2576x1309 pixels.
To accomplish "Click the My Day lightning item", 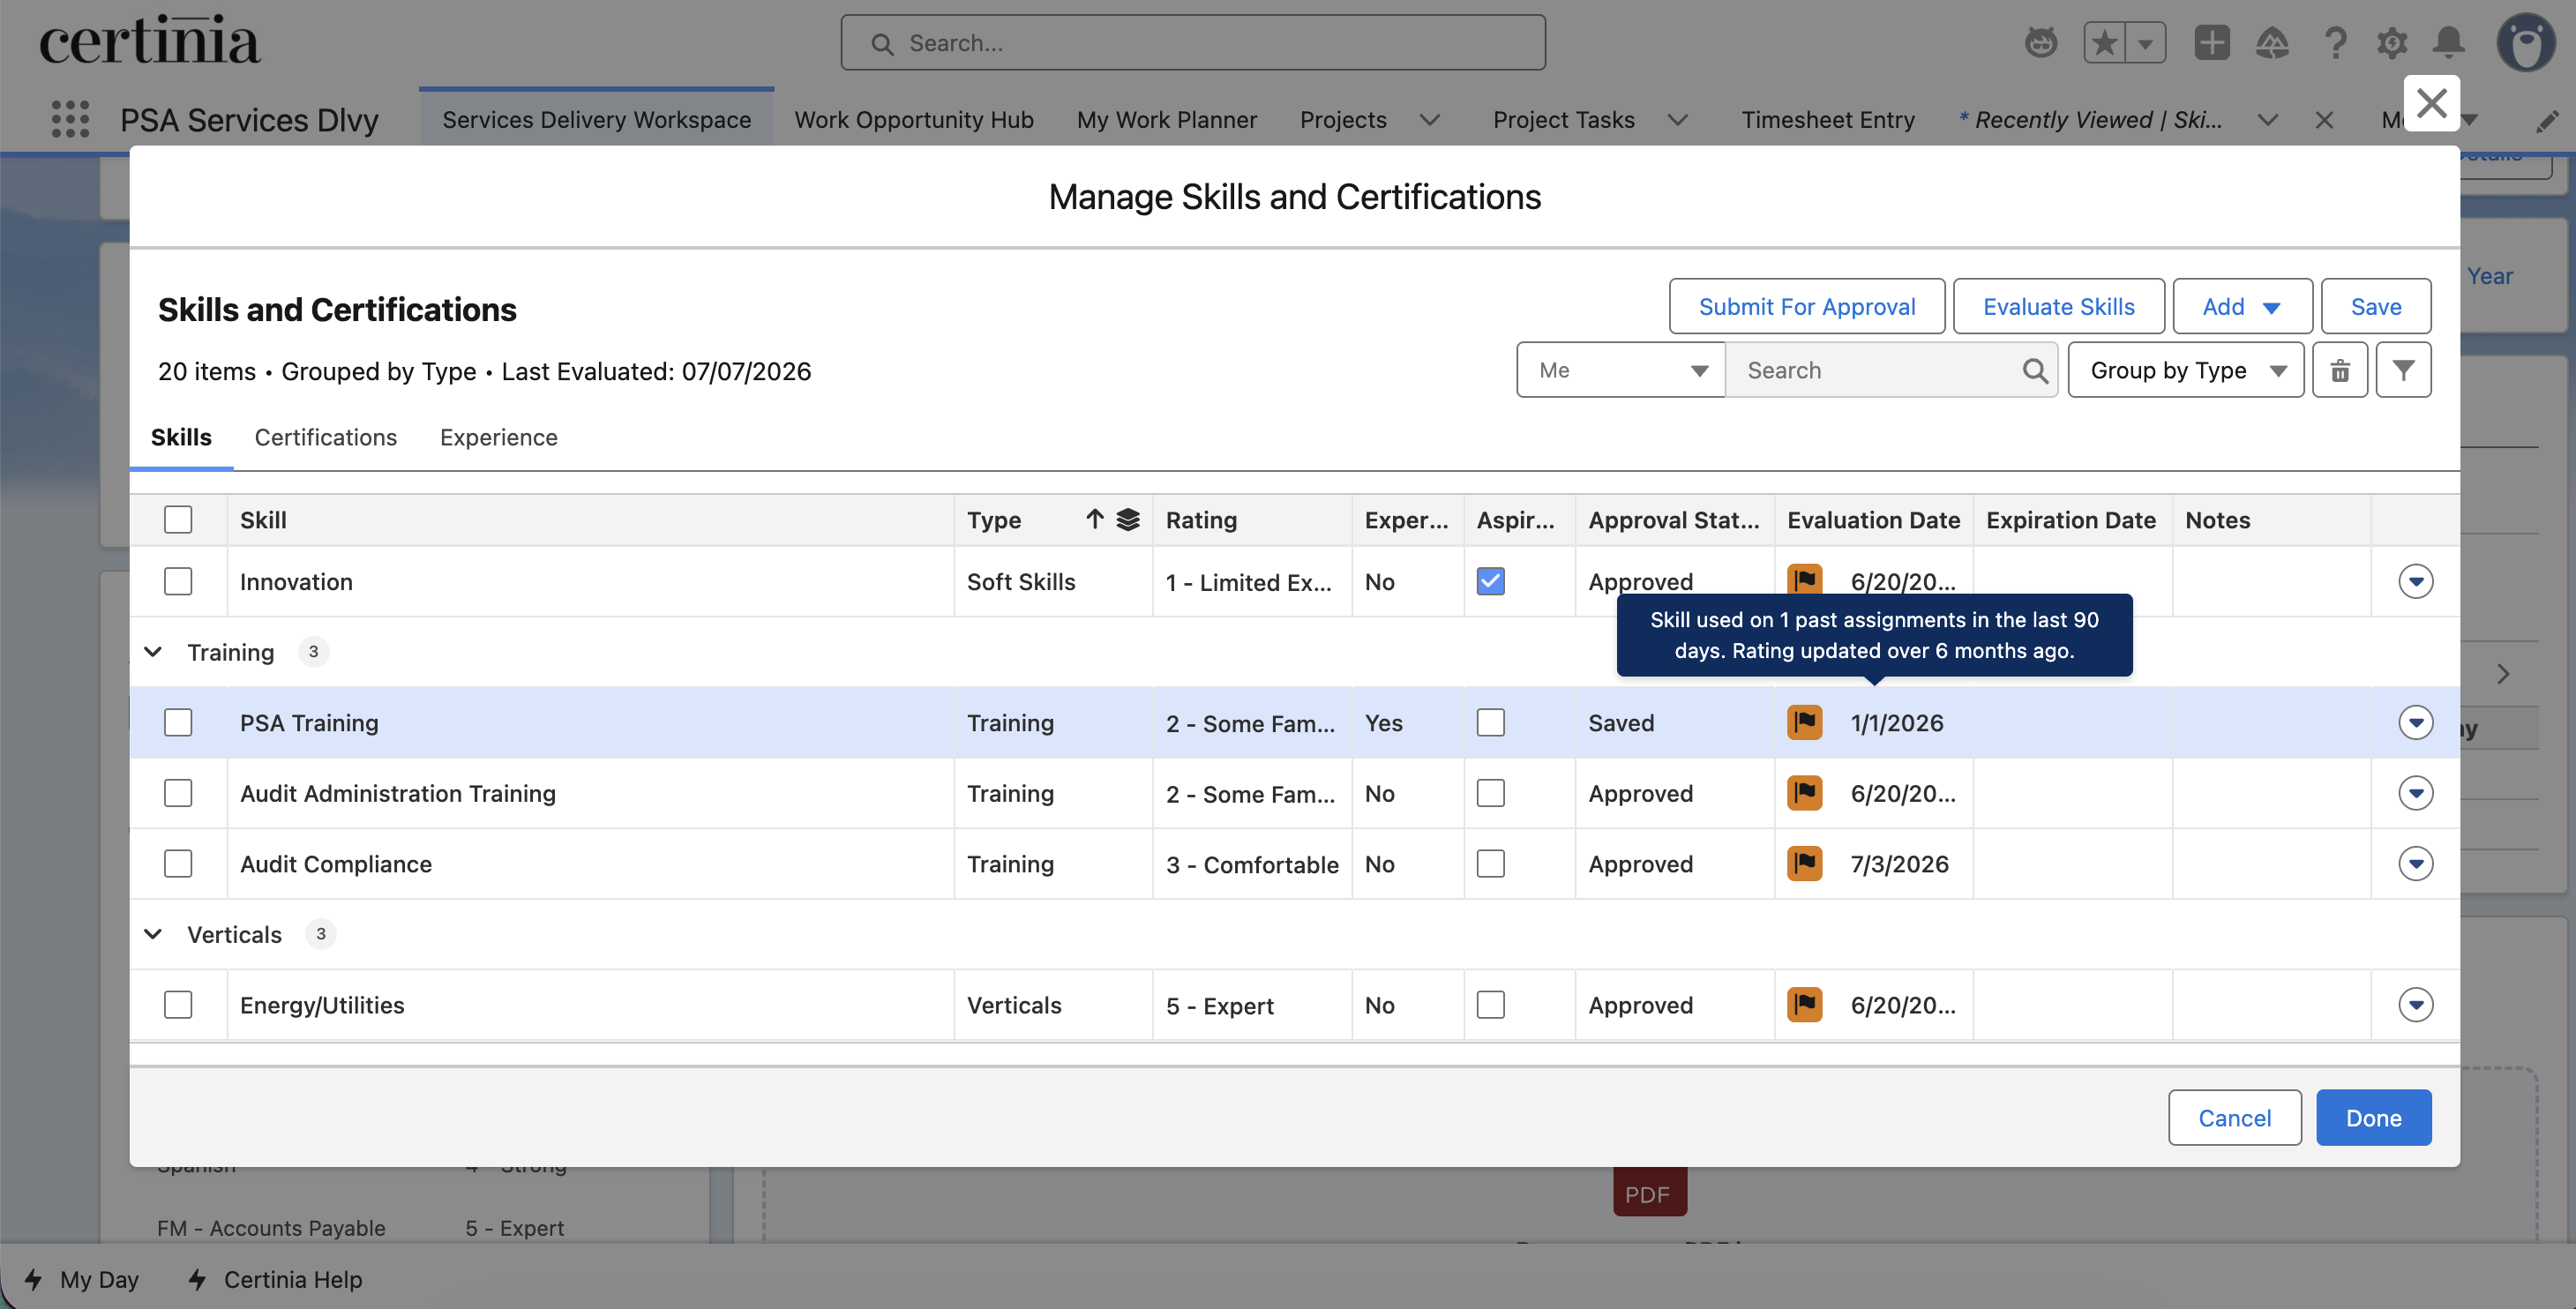I will tap(82, 1279).
